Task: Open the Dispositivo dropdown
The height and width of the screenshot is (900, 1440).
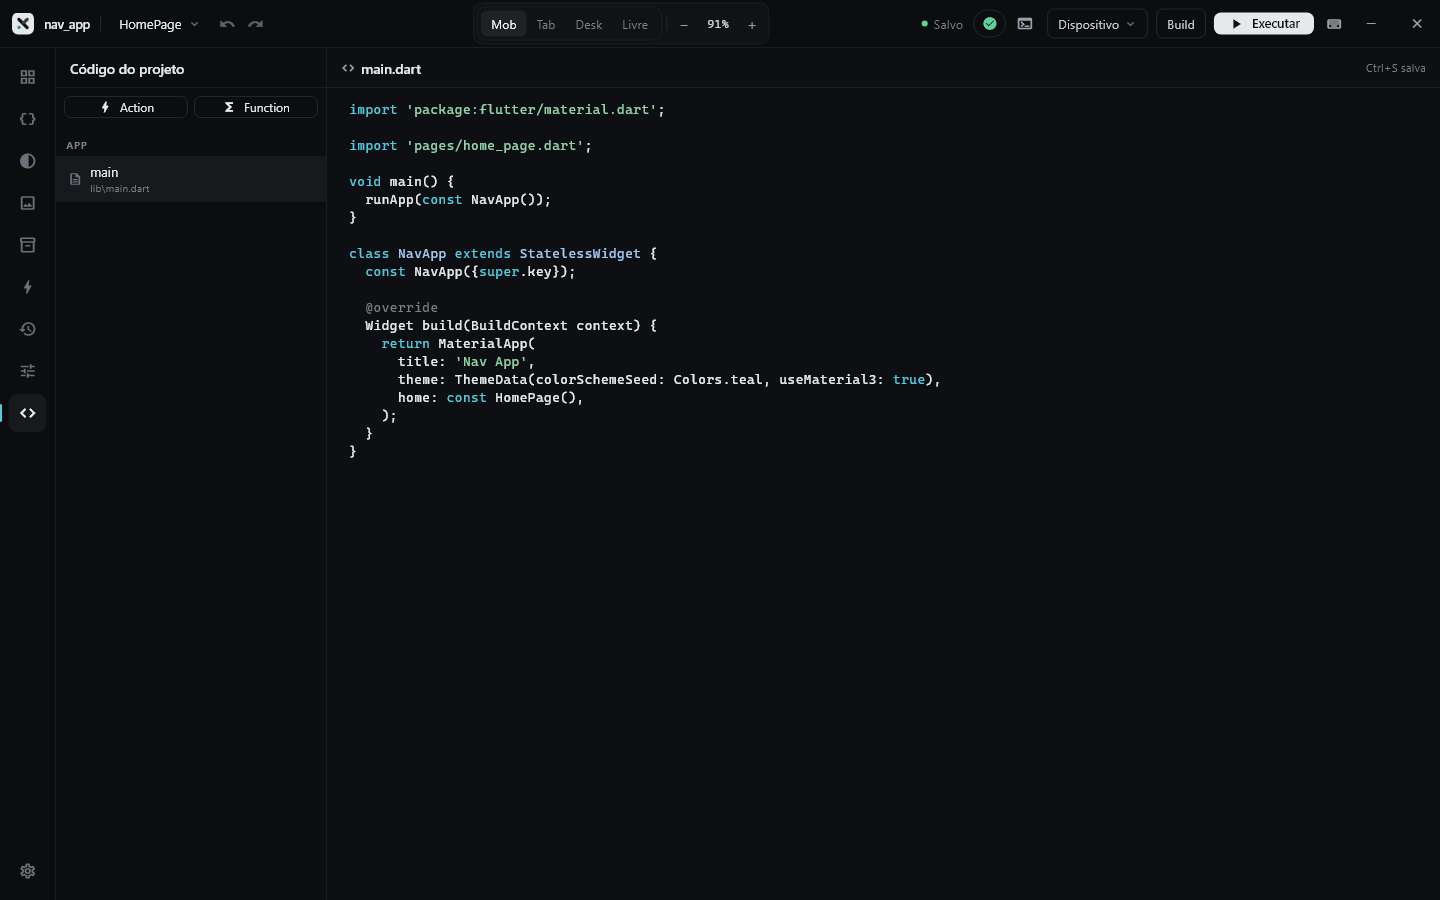Action: (1097, 24)
